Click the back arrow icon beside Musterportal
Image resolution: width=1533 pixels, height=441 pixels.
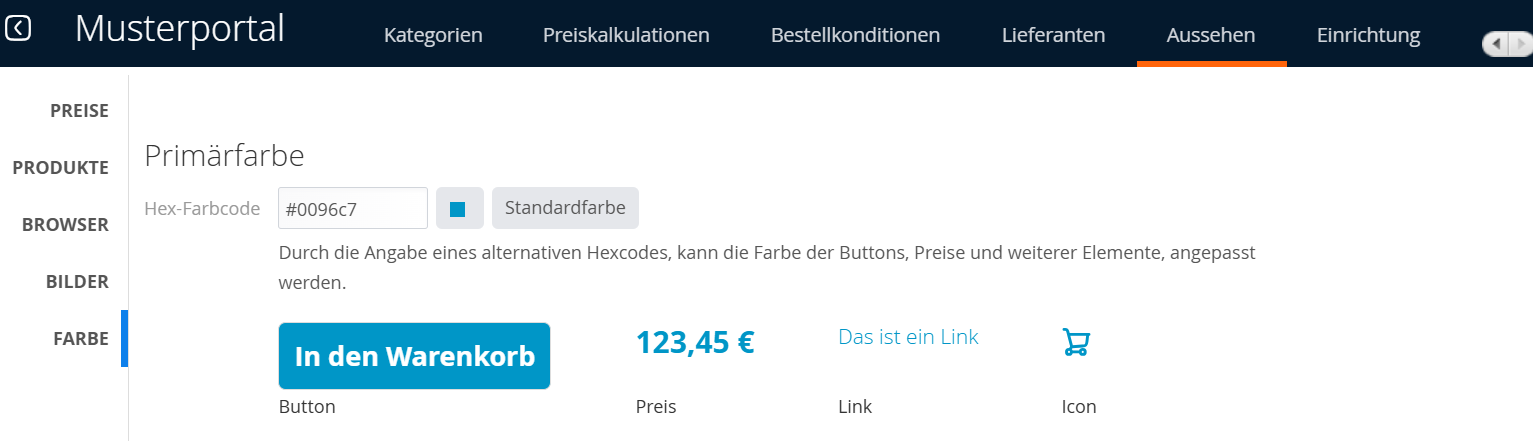[x=18, y=28]
